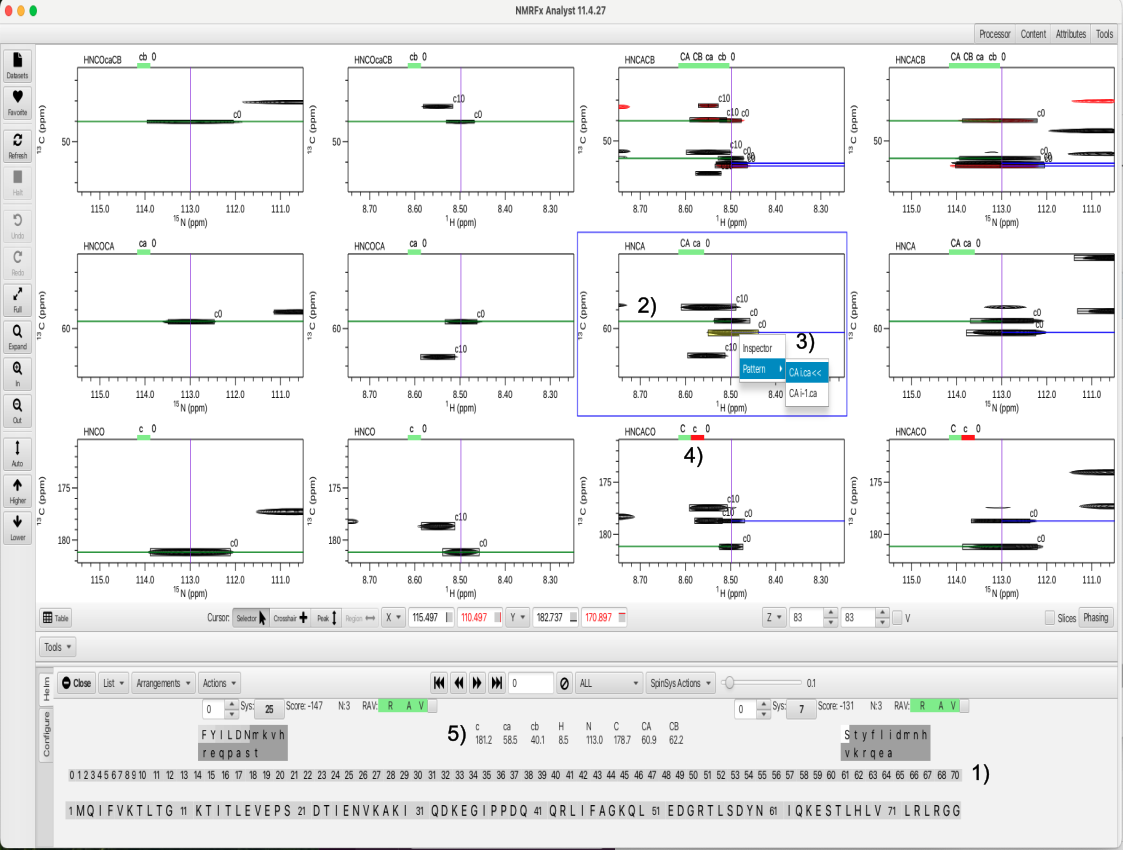The width and height of the screenshot is (1123, 850).
Task: Expand the SpinSys Actions dropdown
Action: [x=681, y=683]
